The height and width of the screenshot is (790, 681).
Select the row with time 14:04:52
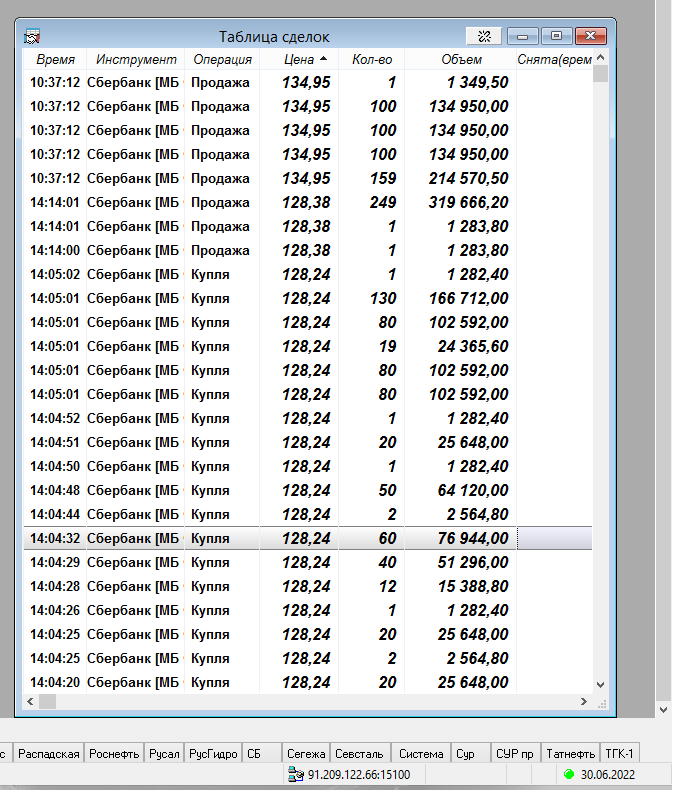pyautogui.click(x=308, y=418)
